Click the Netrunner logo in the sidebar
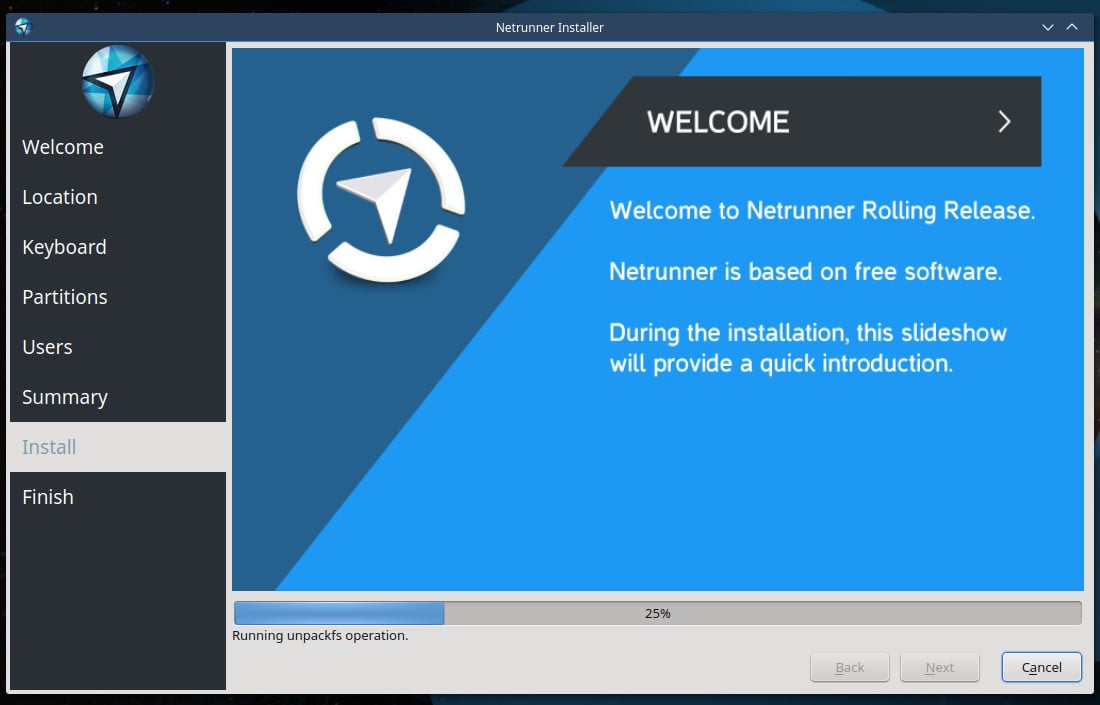Image resolution: width=1100 pixels, height=705 pixels. click(x=116, y=81)
